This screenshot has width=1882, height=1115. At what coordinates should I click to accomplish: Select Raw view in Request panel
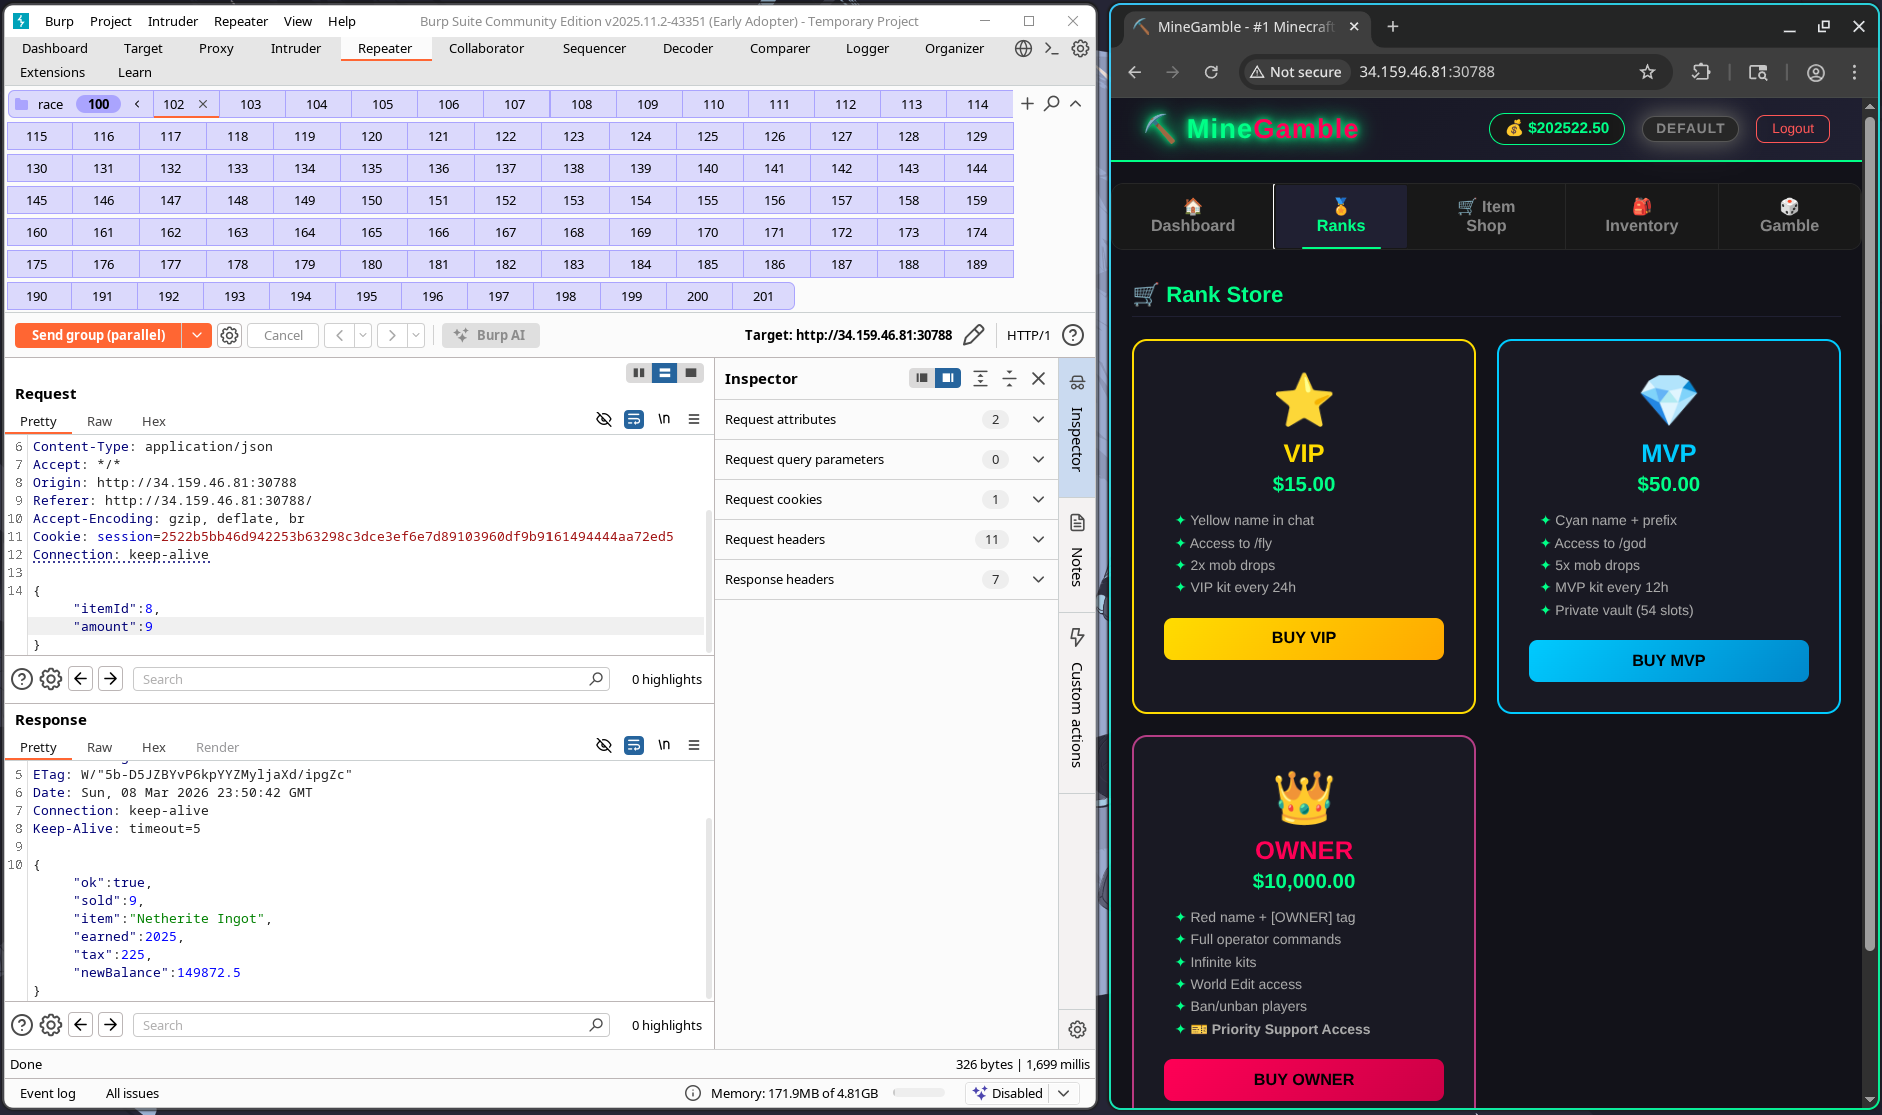tap(99, 421)
